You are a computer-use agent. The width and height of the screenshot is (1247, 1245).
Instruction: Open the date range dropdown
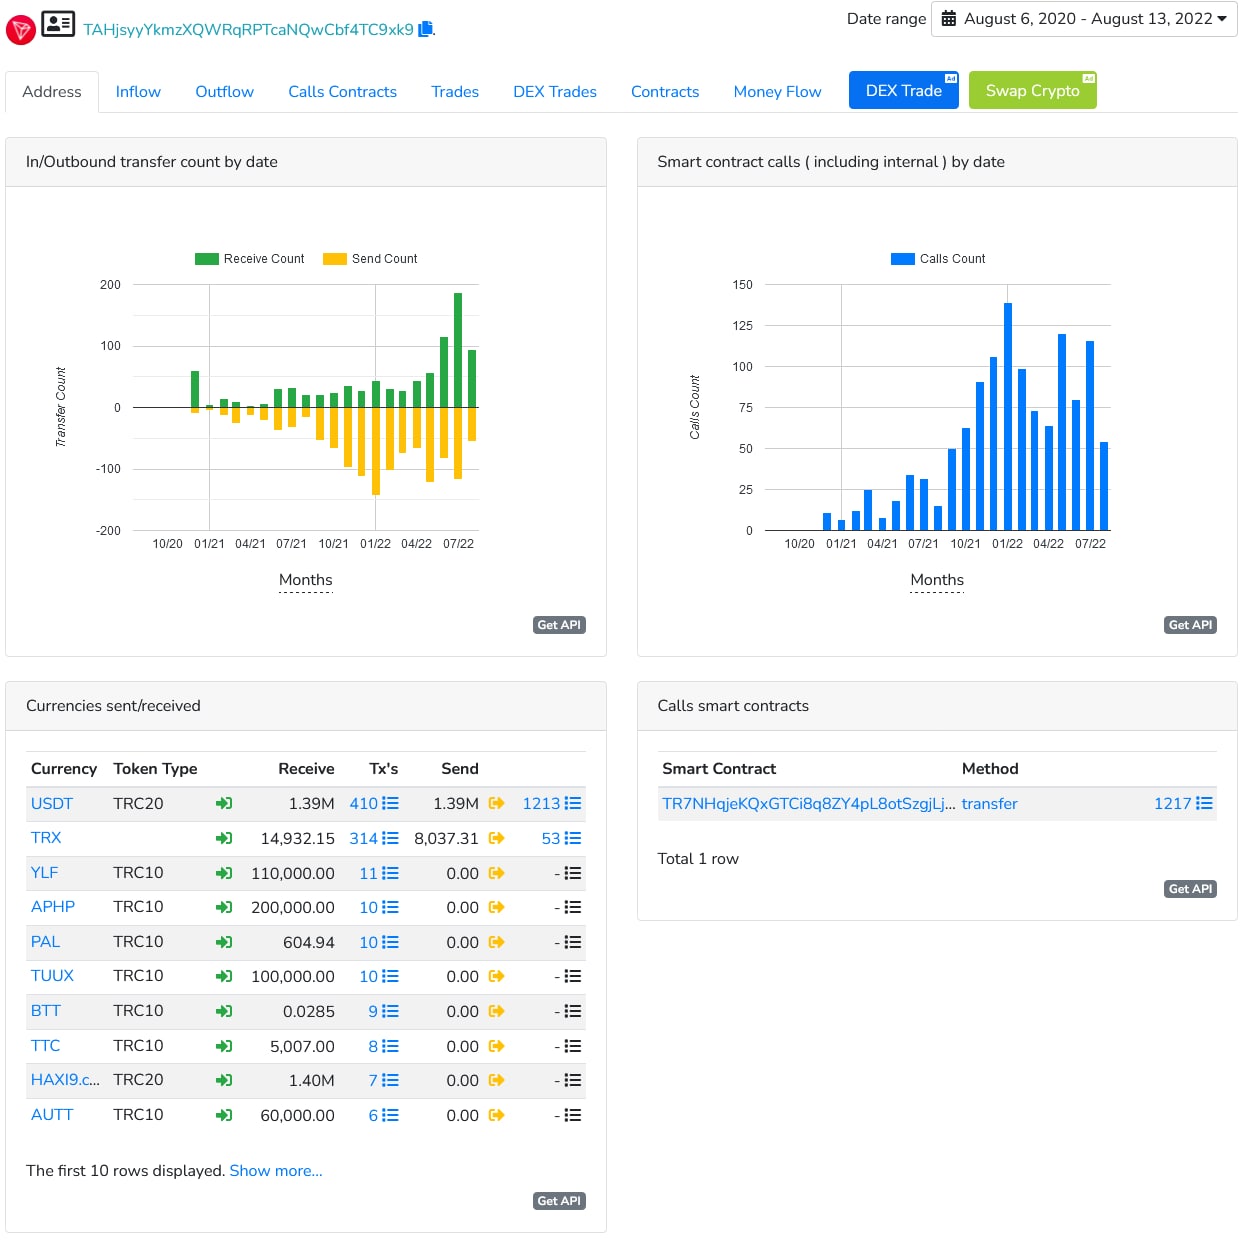(1084, 19)
